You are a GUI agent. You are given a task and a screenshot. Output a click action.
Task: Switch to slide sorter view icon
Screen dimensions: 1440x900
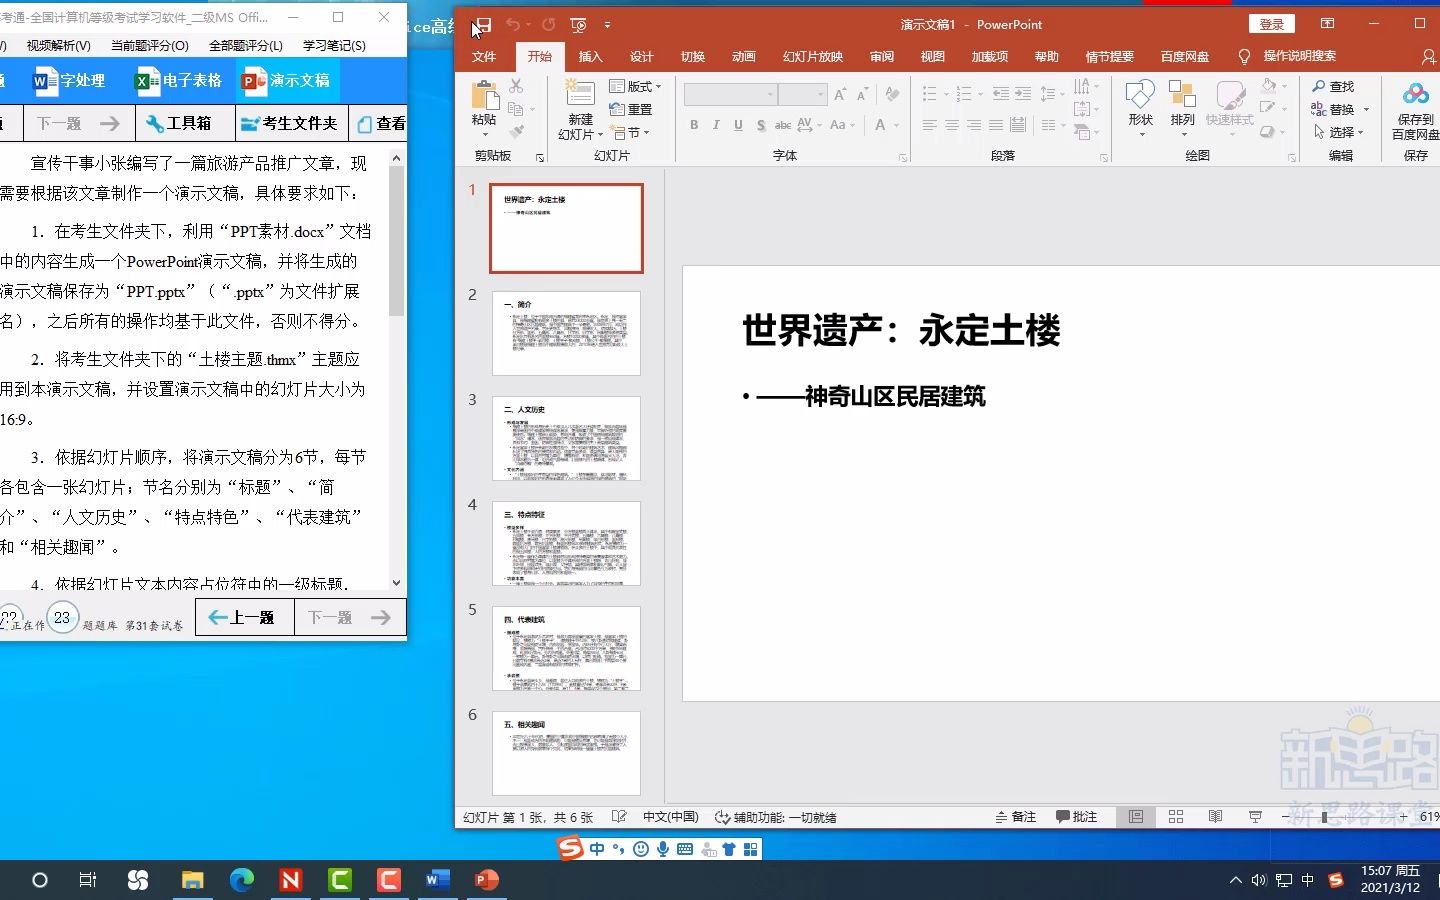(x=1175, y=817)
